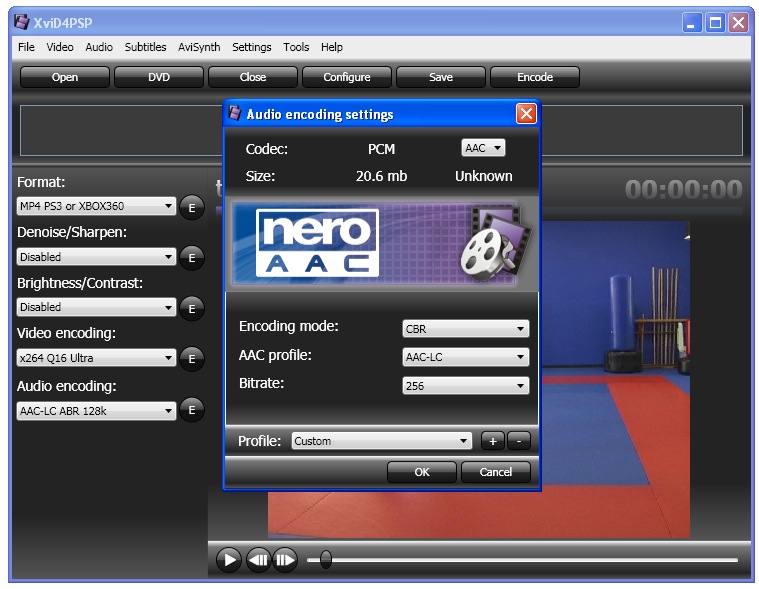Open the AAC profile dropdown
This screenshot has height=589, width=759.
coord(466,357)
